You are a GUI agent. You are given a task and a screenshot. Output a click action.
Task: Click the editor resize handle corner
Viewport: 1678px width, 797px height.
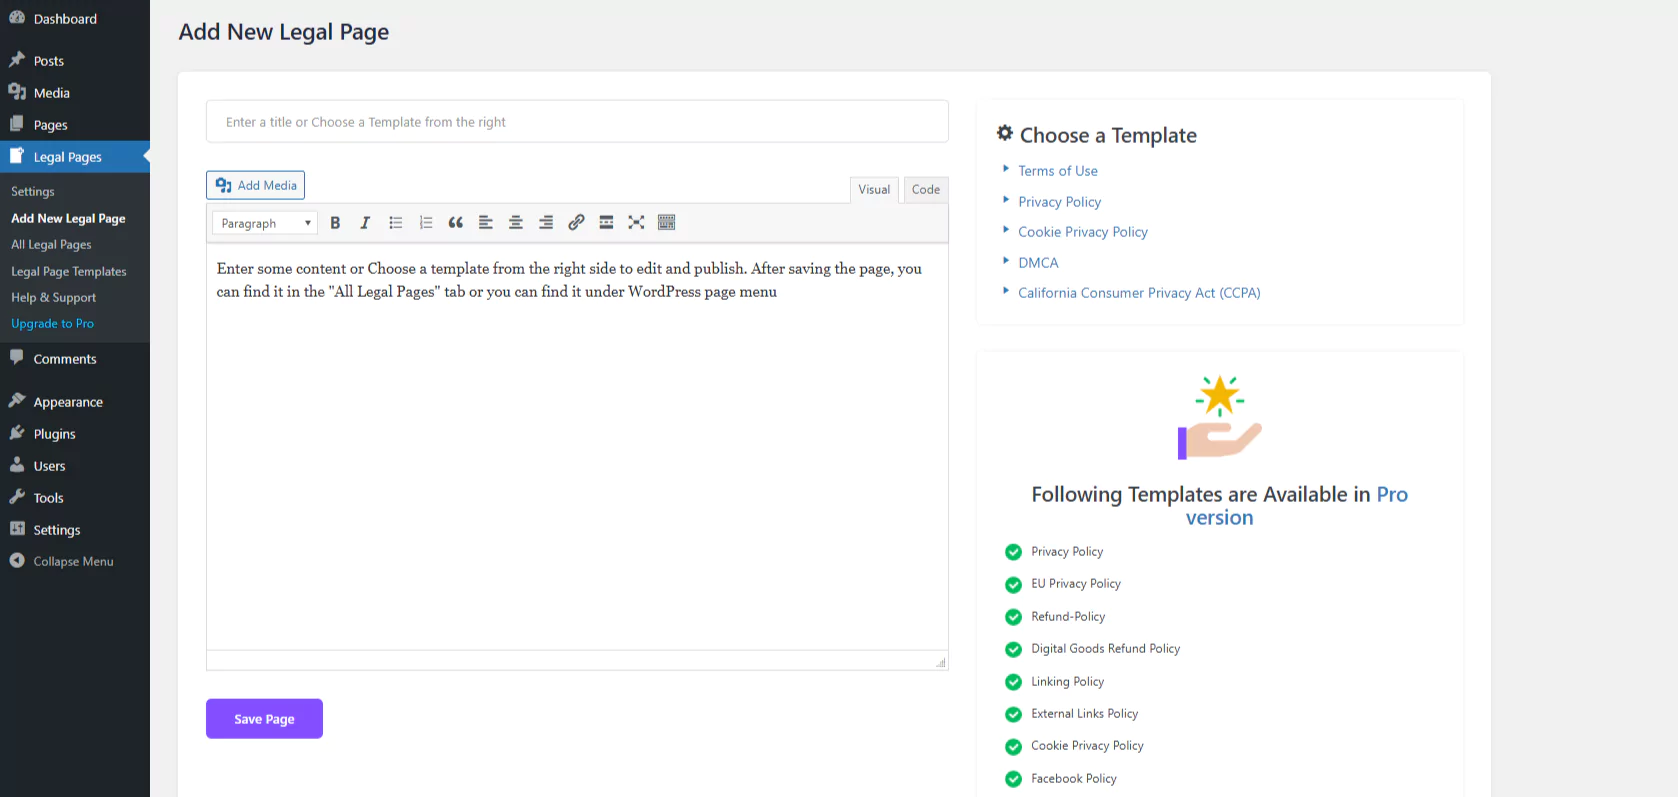point(941,663)
